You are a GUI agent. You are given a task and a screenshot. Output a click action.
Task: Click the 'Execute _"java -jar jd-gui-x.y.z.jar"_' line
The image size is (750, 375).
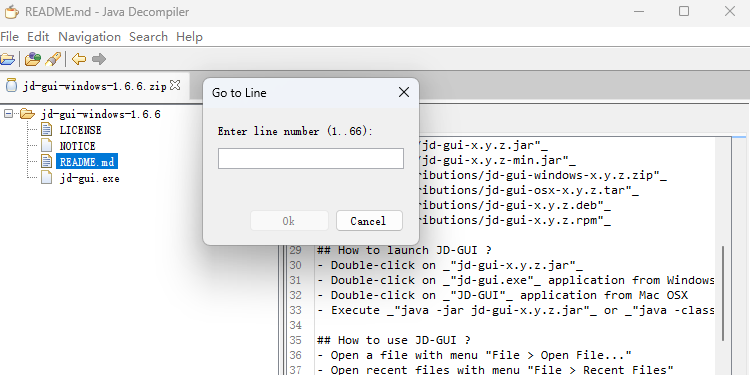516,310
